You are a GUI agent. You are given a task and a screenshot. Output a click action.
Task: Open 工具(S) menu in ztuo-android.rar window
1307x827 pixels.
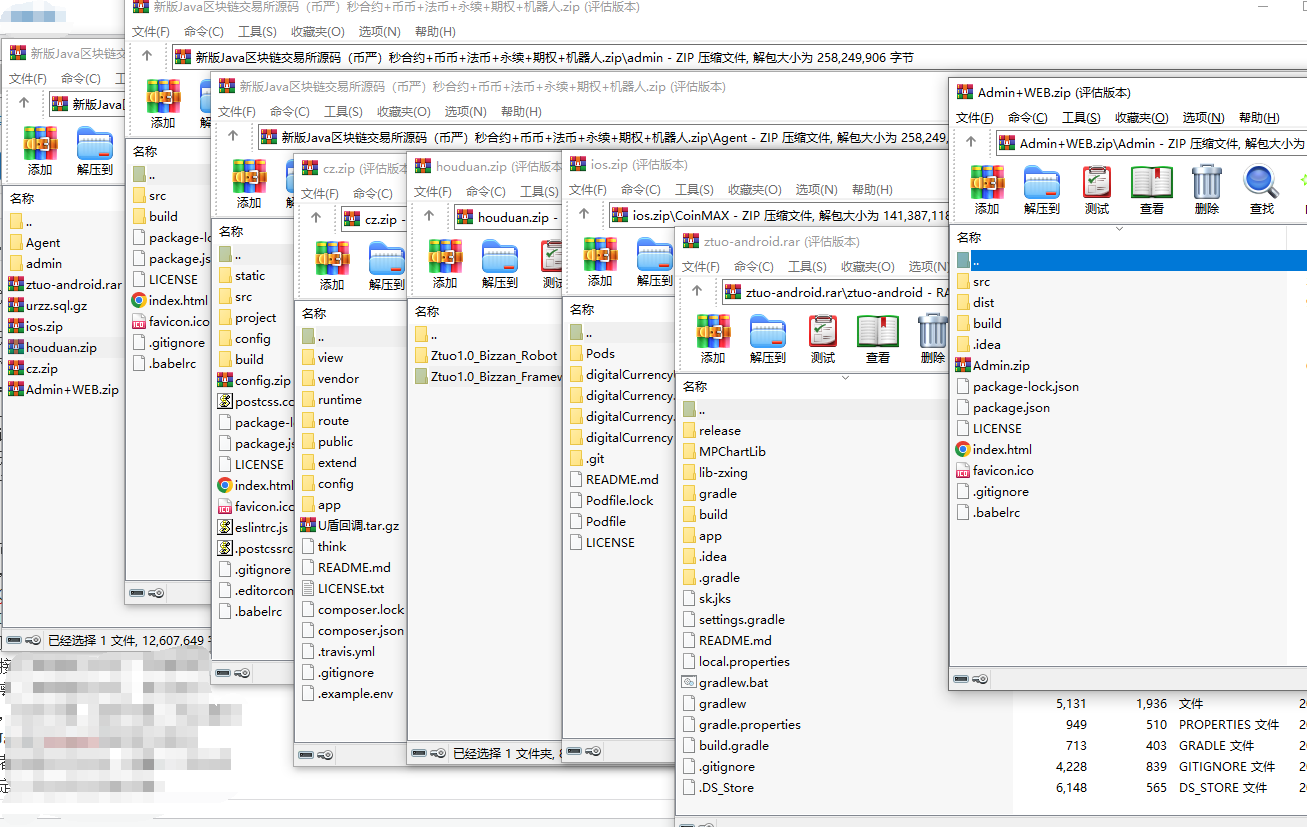coord(807,267)
